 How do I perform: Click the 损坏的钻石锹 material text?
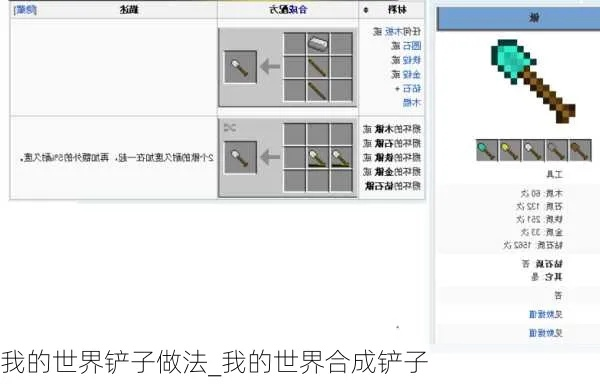[x=393, y=186]
